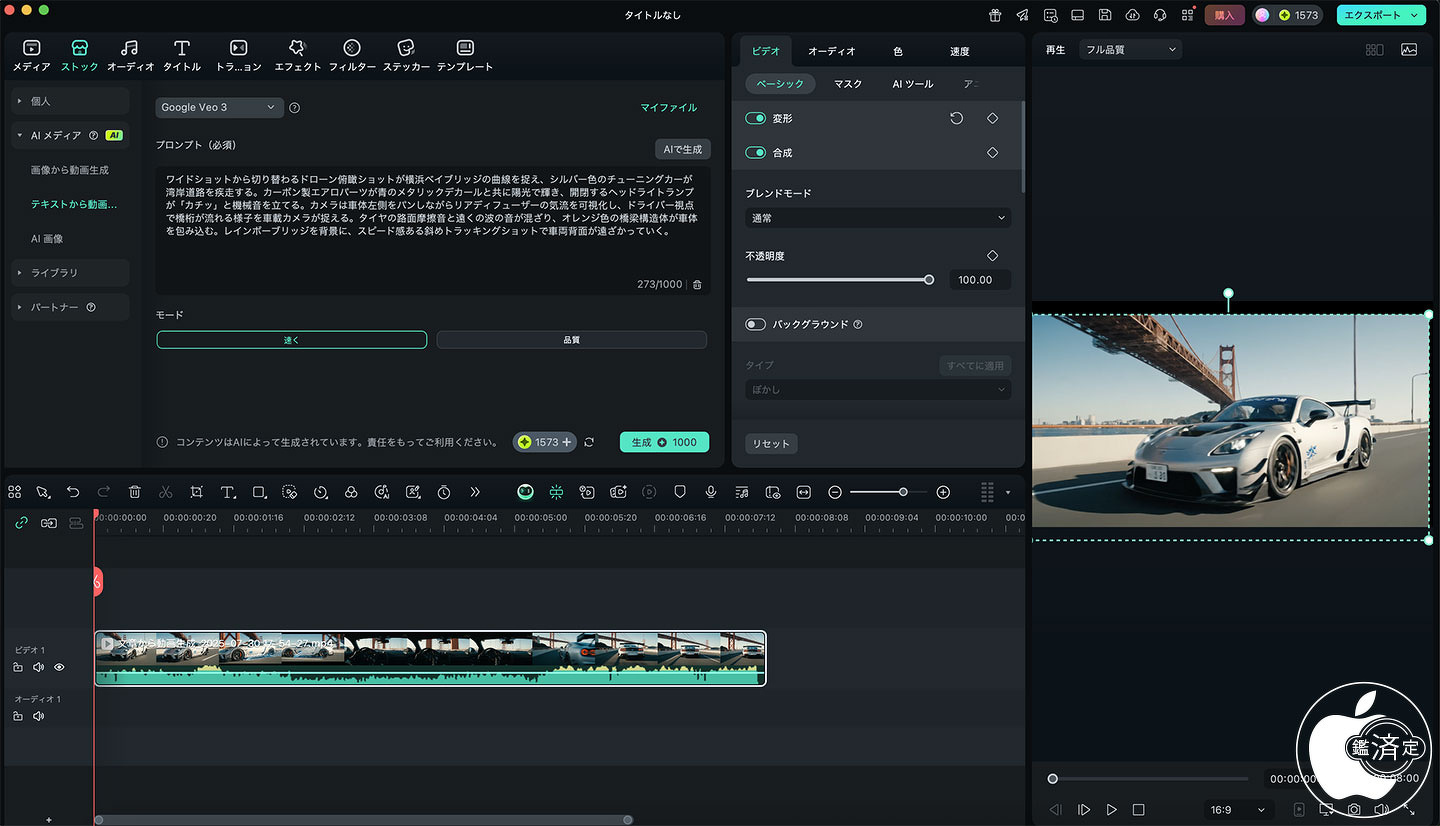The height and width of the screenshot is (826, 1440).
Task: Open the マスク (Mask) sub-tab
Action: pos(848,84)
